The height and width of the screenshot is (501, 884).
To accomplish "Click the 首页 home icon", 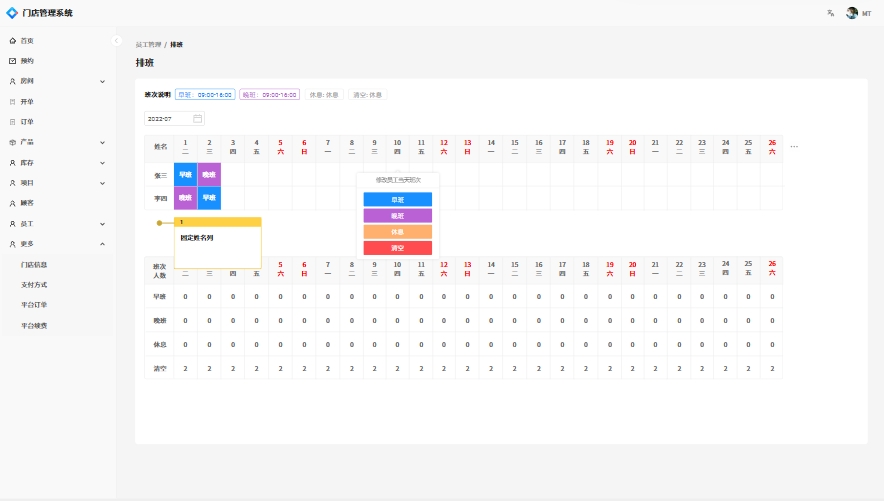I will pos(12,41).
